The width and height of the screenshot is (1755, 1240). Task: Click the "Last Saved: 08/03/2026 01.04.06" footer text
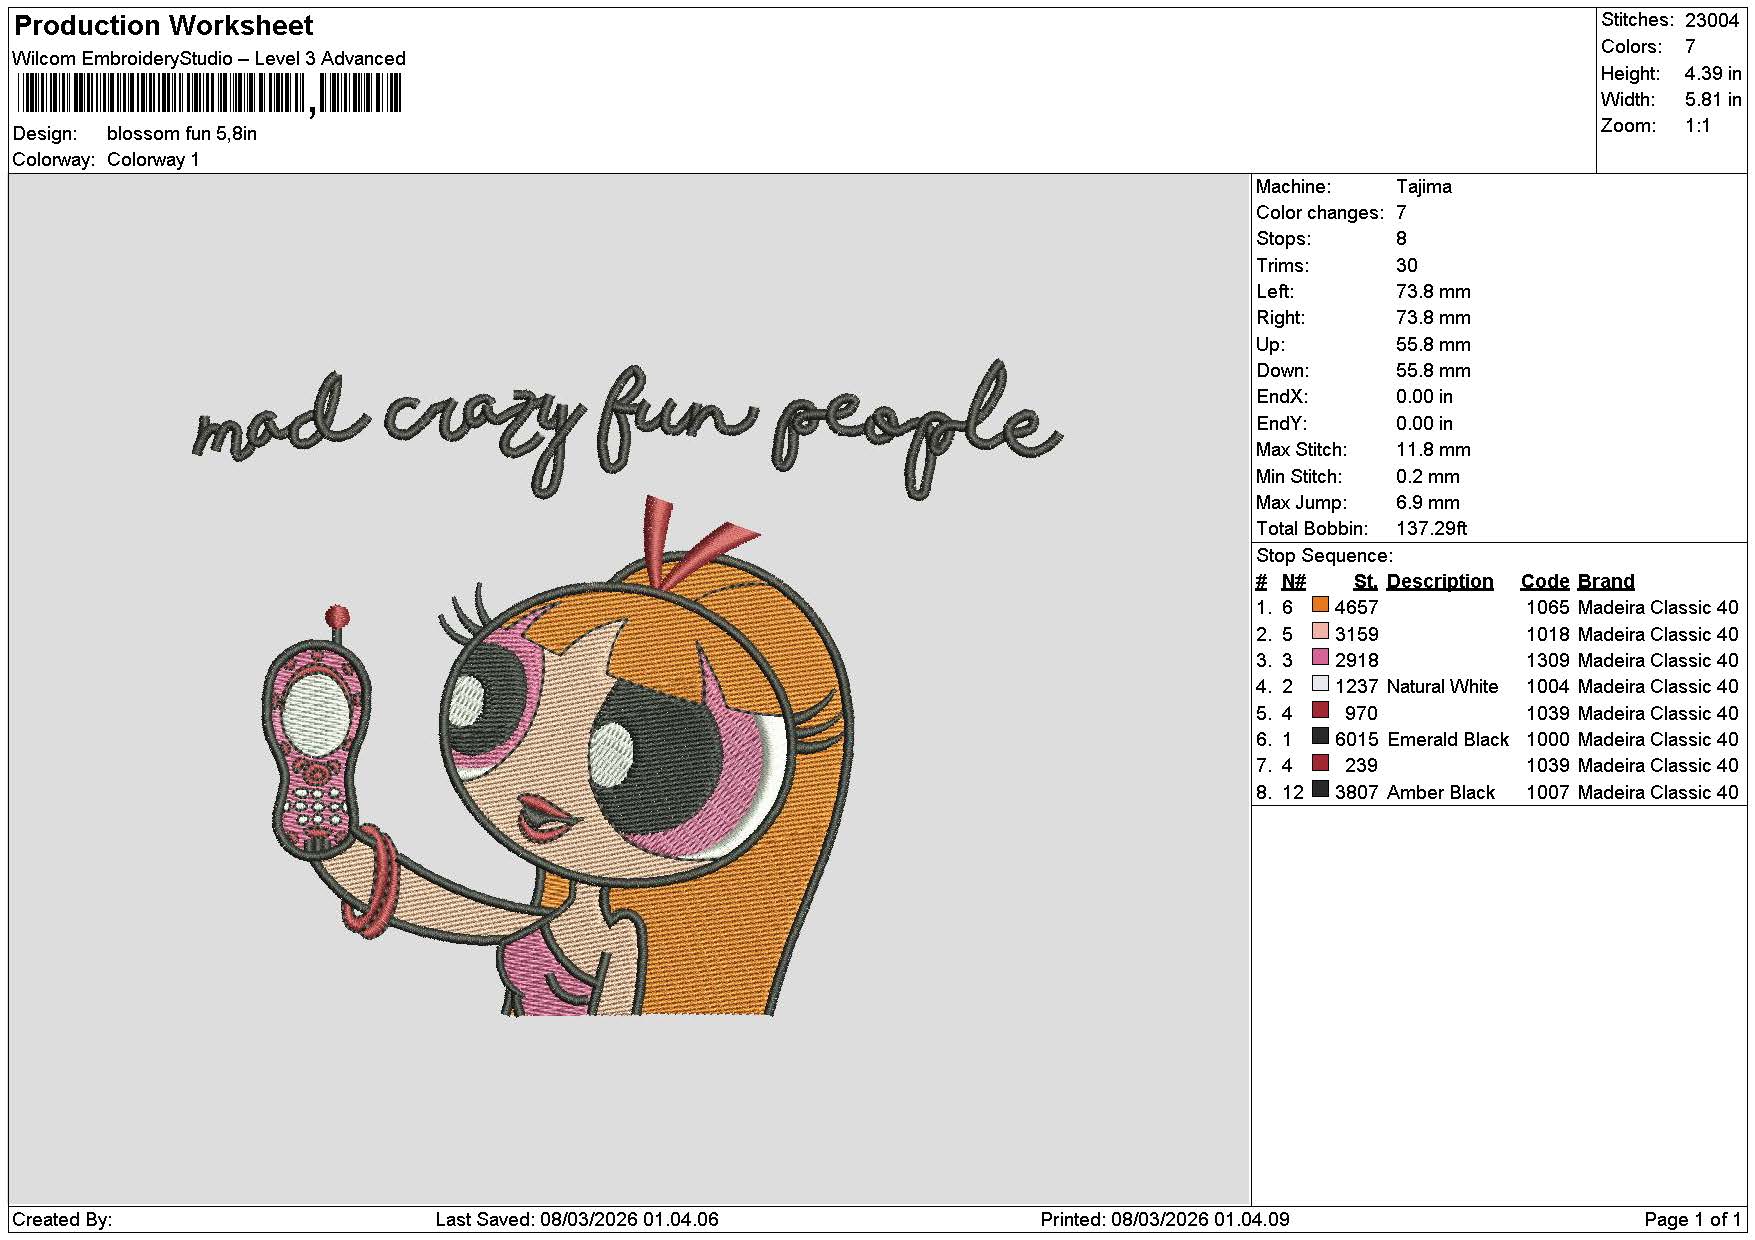point(577,1220)
